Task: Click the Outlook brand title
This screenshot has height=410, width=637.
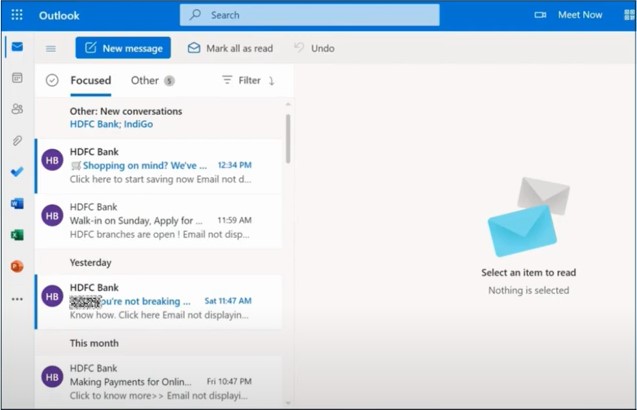Action: pos(59,15)
